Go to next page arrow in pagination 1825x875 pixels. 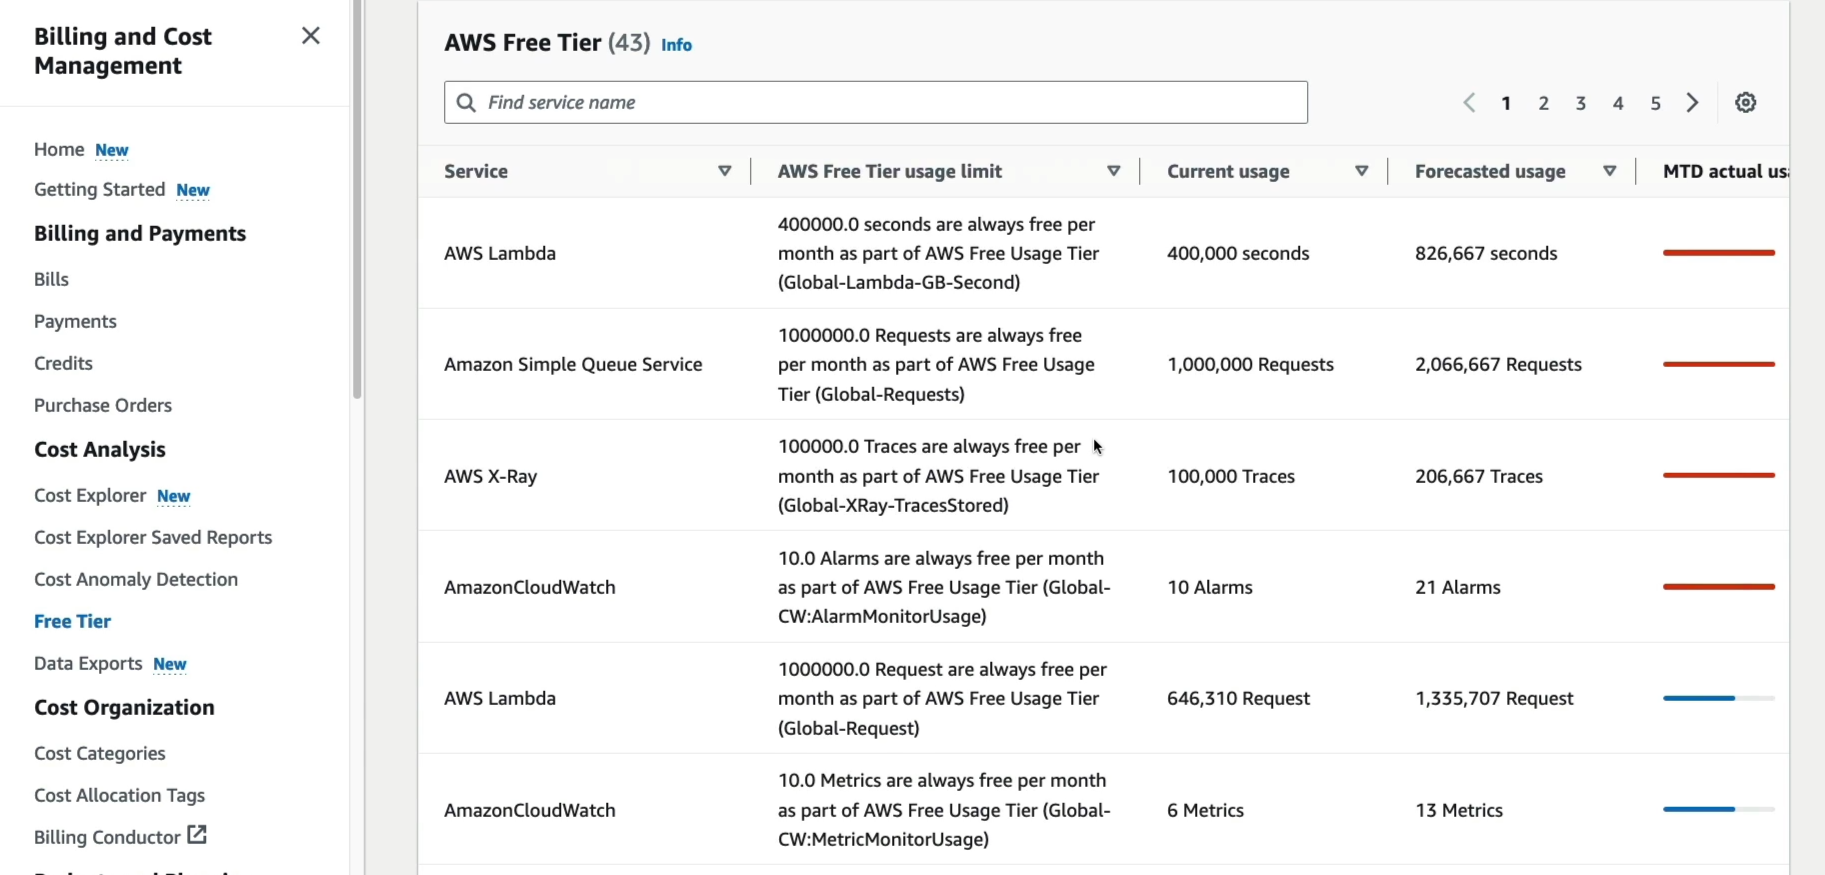pos(1692,102)
